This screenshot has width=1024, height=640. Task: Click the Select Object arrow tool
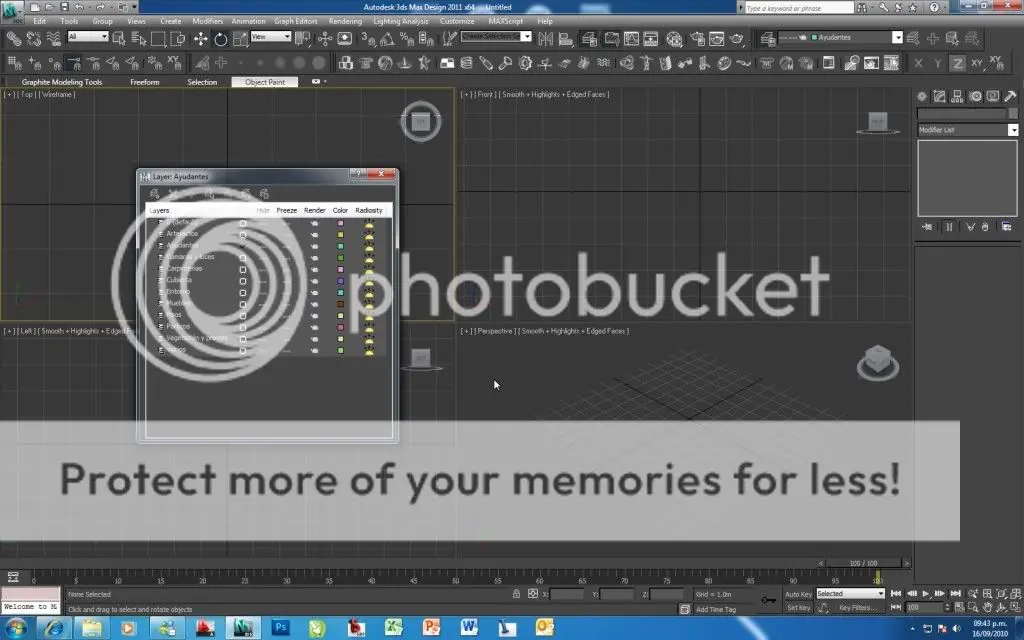(x=118, y=39)
